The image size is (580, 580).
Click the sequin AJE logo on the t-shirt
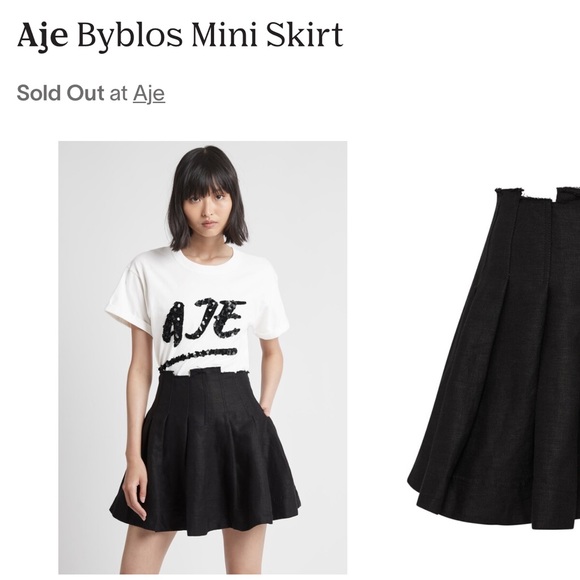(x=204, y=321)
